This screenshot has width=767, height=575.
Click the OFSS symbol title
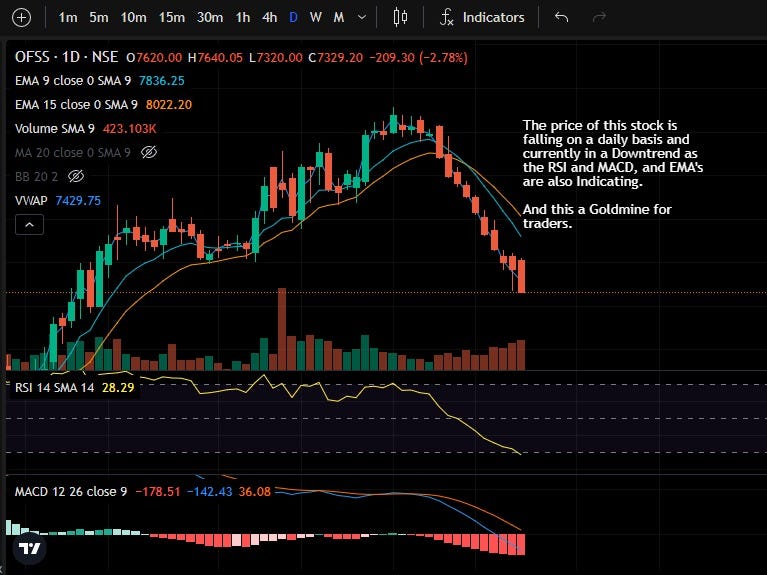[66, 57]
